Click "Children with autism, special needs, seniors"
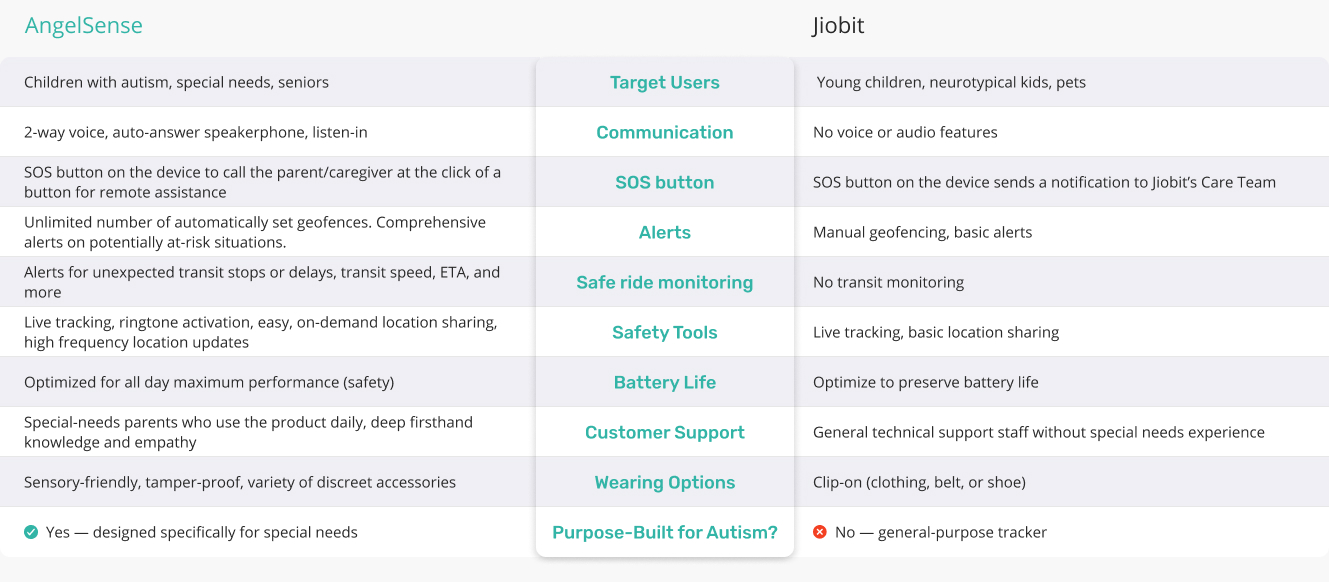The height and width of the screenshot is (582, 1329). pyautogui.click(x=176, y=82)
